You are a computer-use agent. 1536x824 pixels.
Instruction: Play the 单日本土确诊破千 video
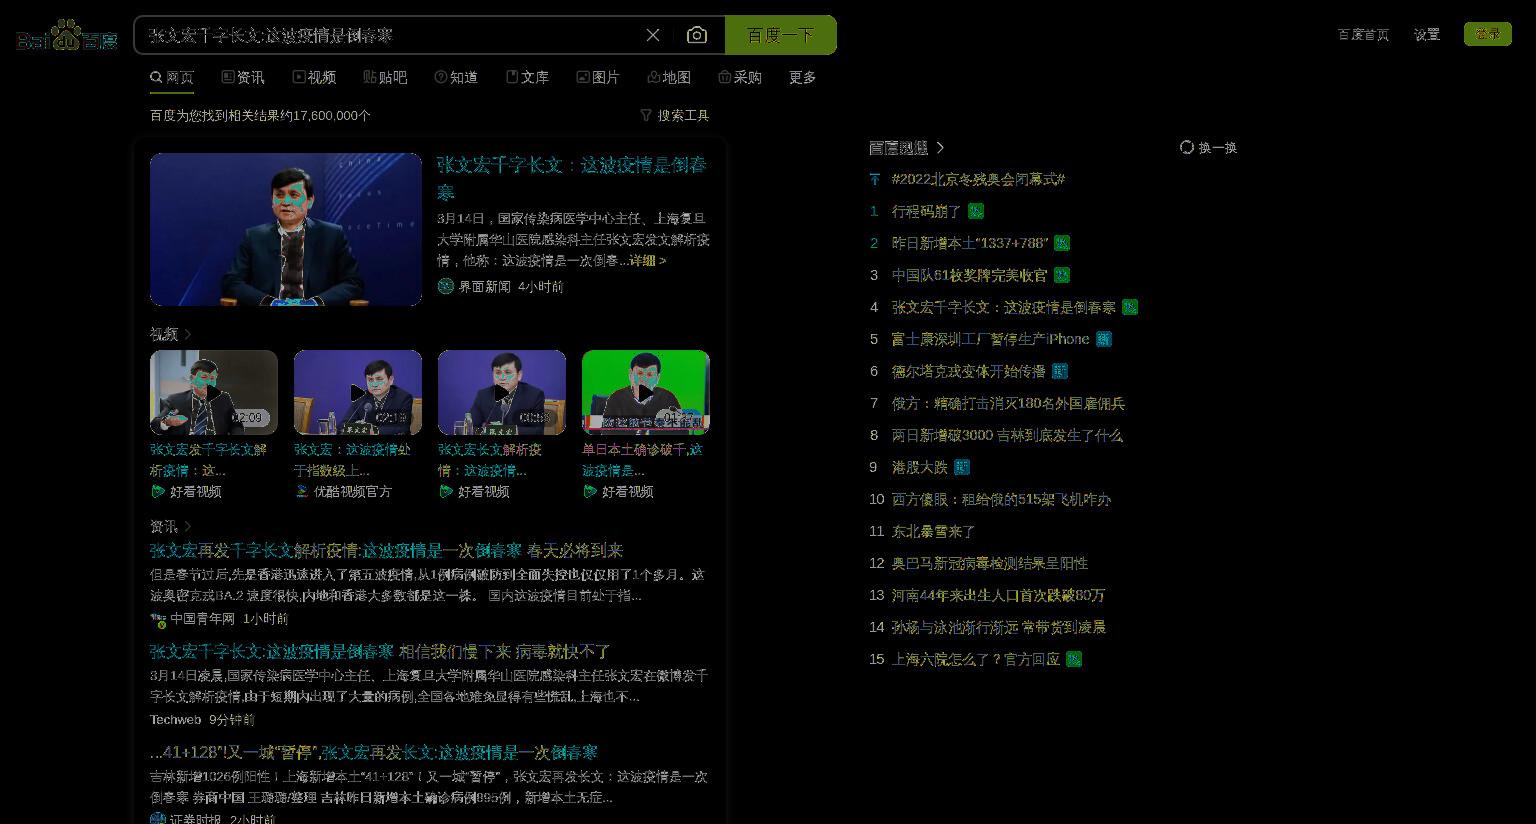646,392
